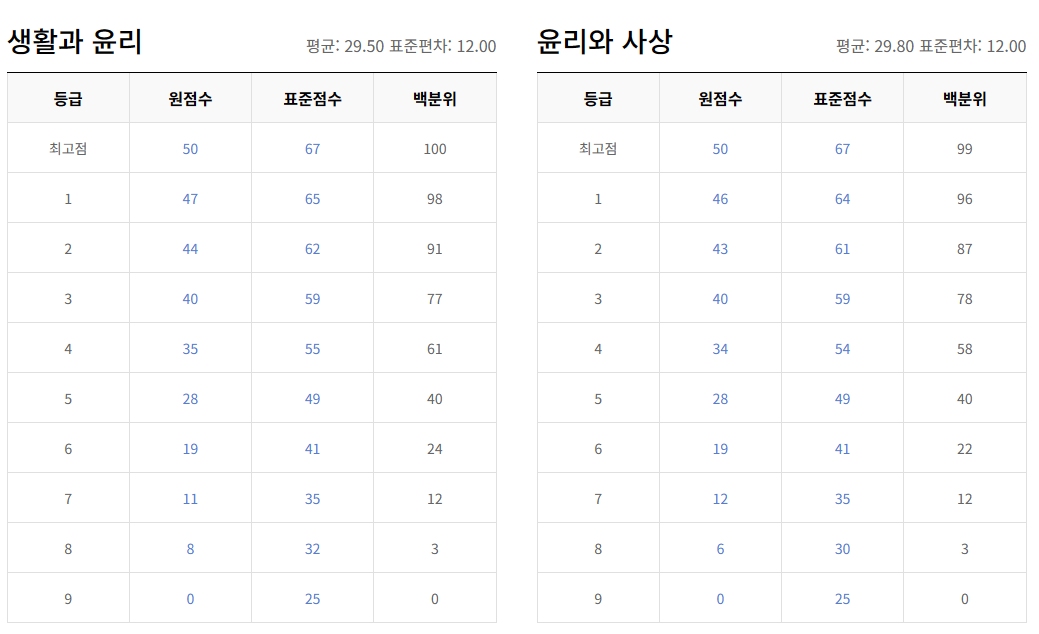
Task: Click 백분위 78 in 윤리와 사상 grade 3
Action: (x=965, y=299)
